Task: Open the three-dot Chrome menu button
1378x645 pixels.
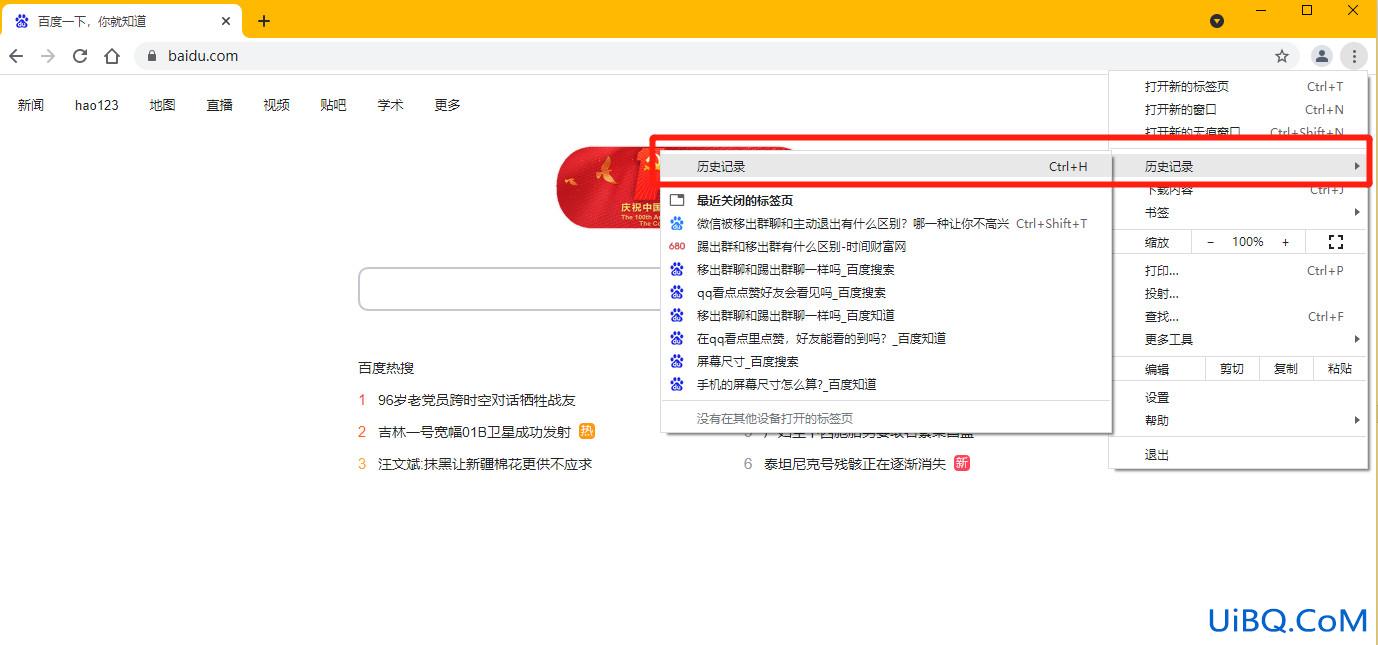Action: 1353,56
